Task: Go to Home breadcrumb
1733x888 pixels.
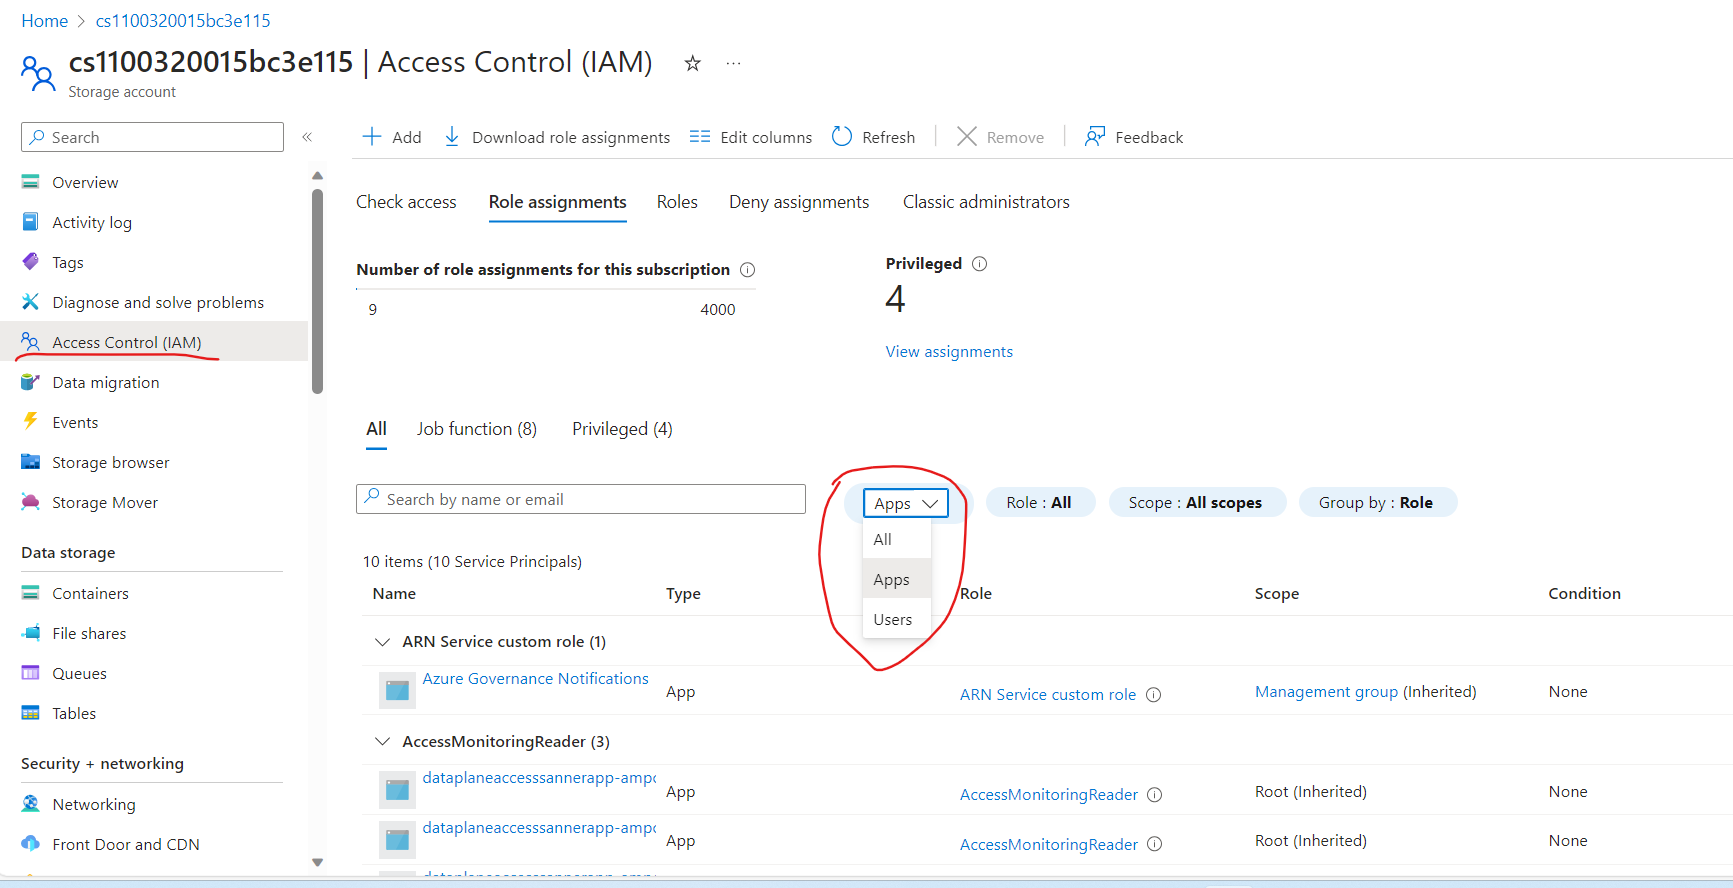Action: pos(45,21)
